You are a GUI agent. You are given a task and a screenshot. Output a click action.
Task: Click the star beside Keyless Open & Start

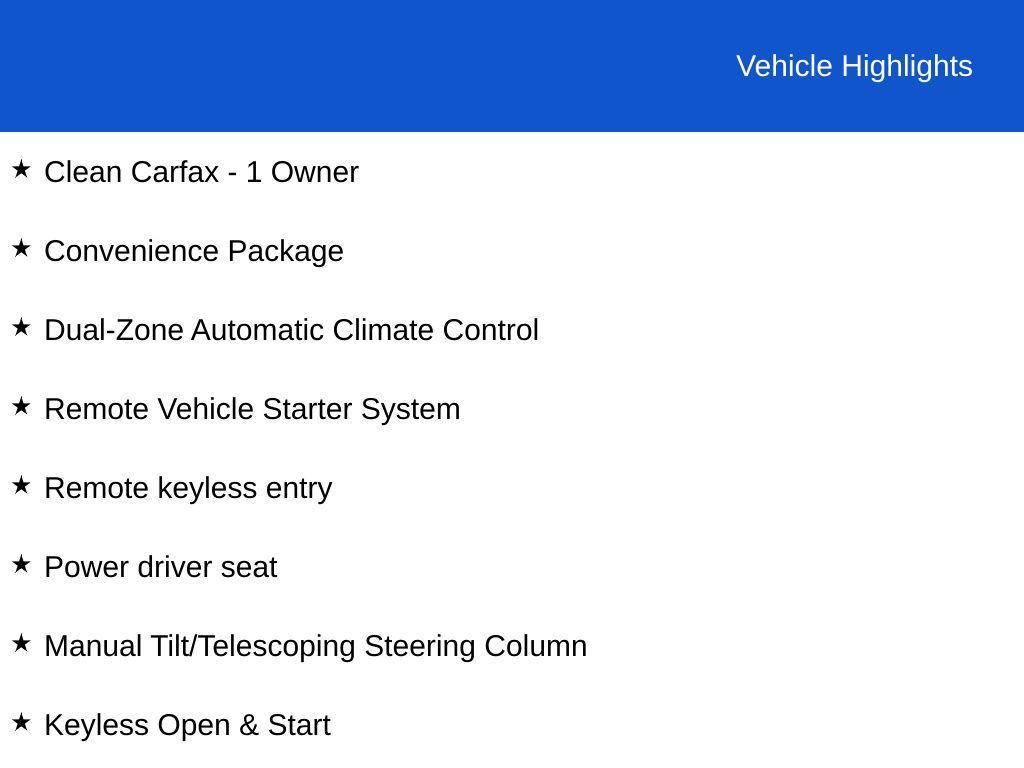(21, 723)
